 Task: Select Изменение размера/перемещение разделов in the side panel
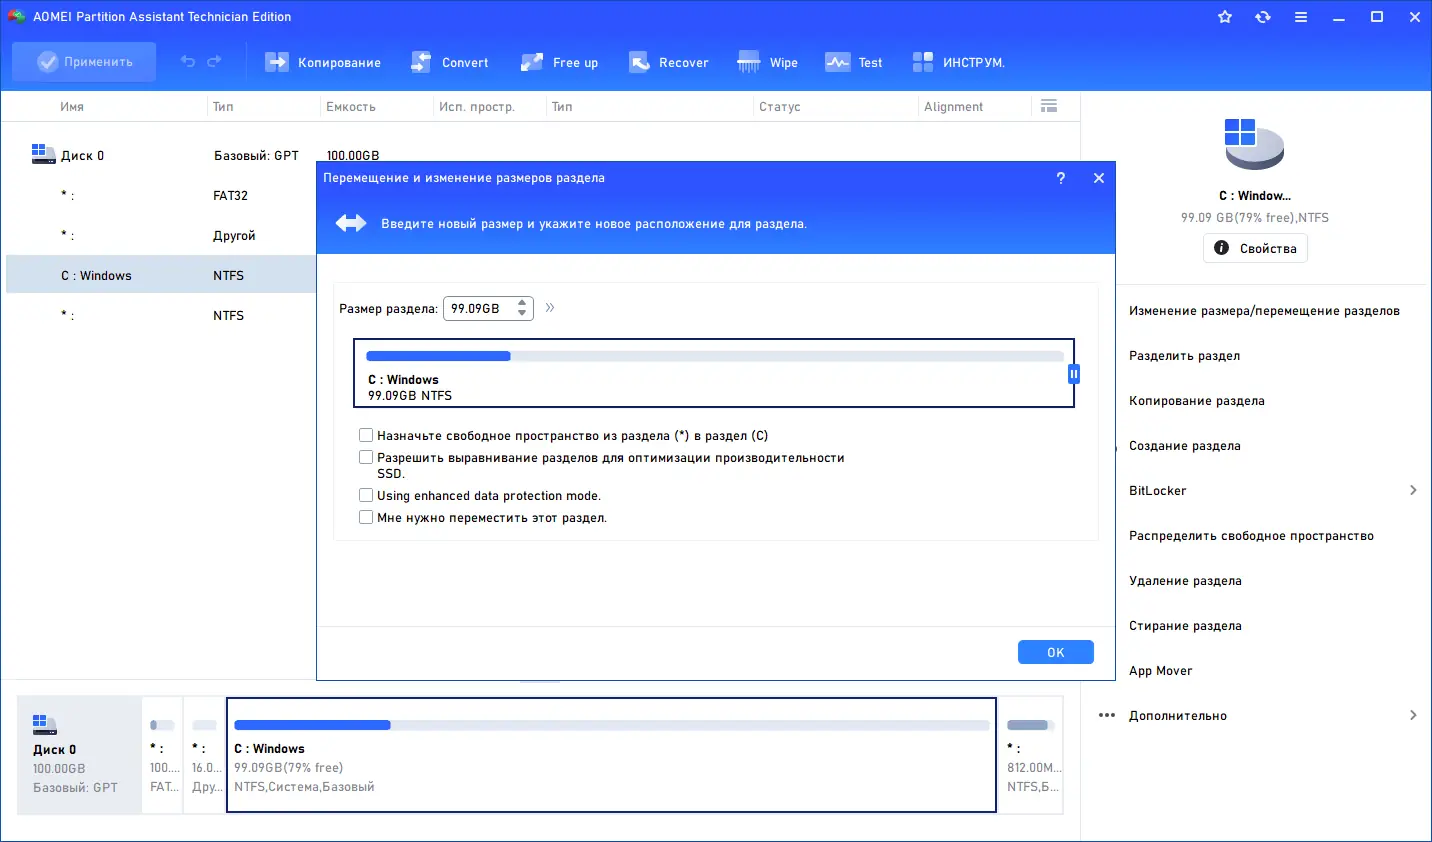[x=1264, y=311]
